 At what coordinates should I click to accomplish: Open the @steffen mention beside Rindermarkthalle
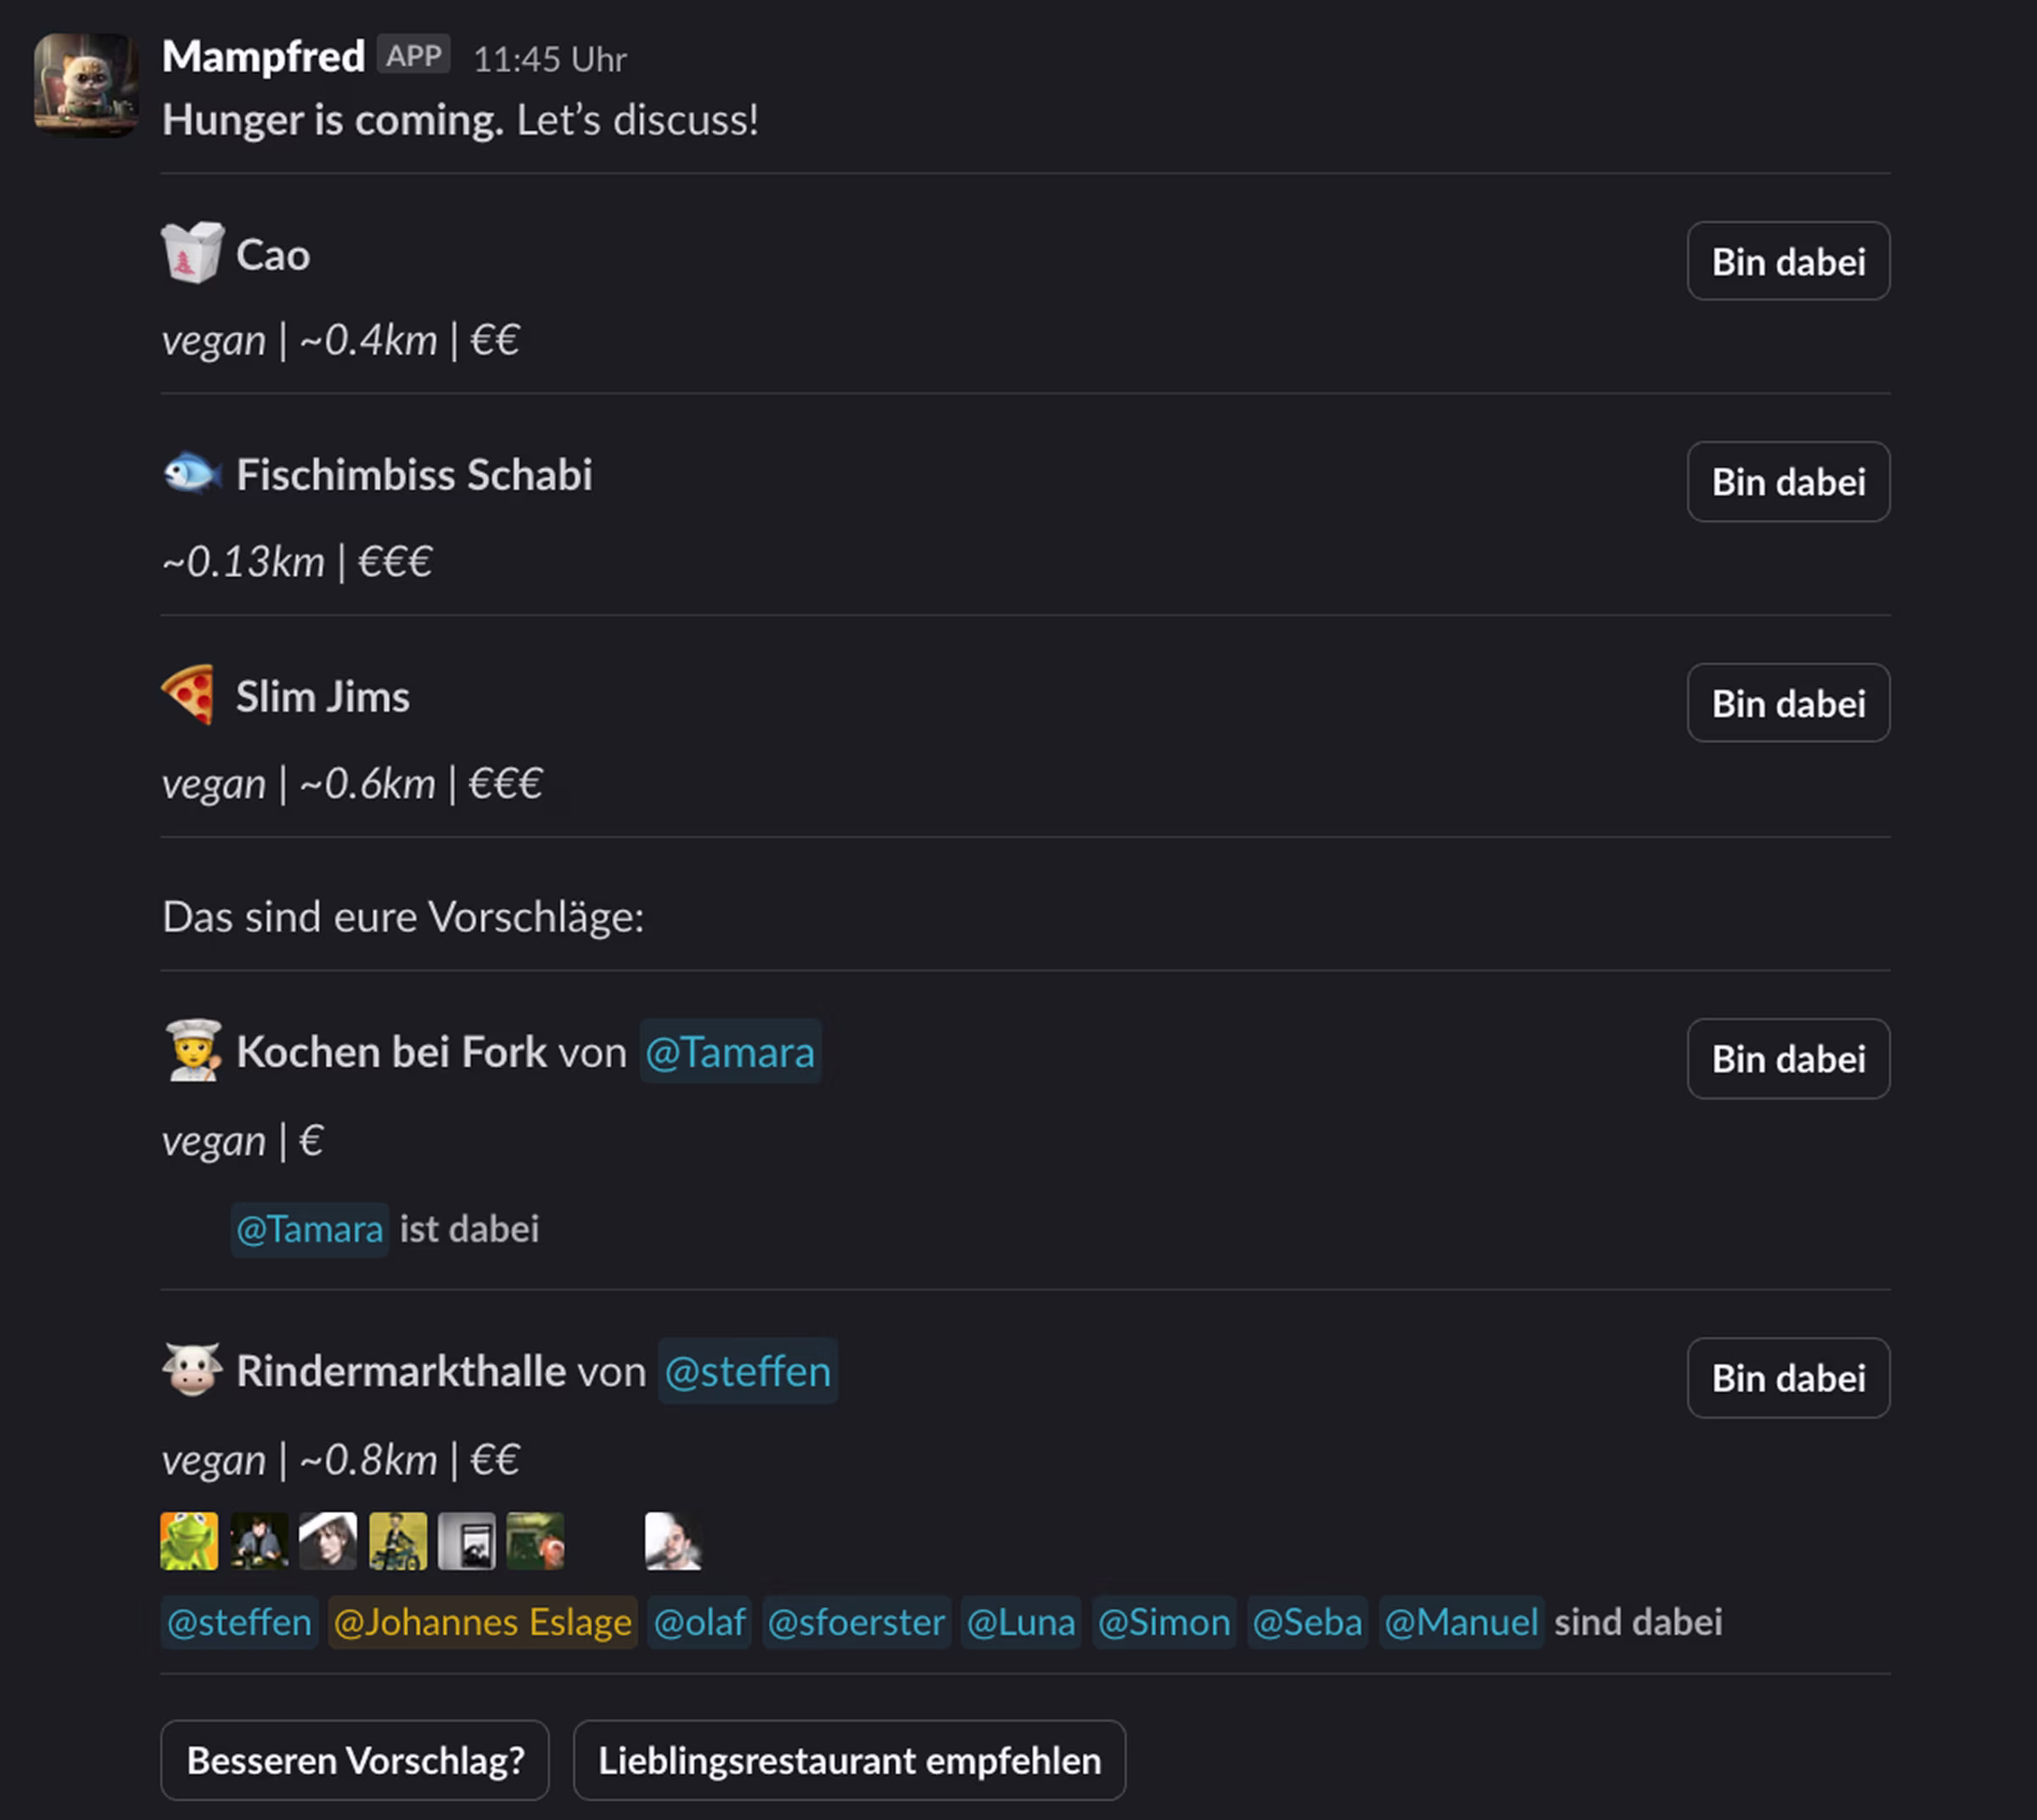747,1371
